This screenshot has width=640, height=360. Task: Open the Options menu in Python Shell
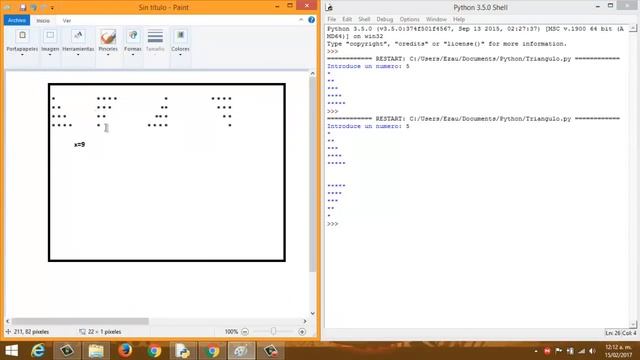point(409,19)
